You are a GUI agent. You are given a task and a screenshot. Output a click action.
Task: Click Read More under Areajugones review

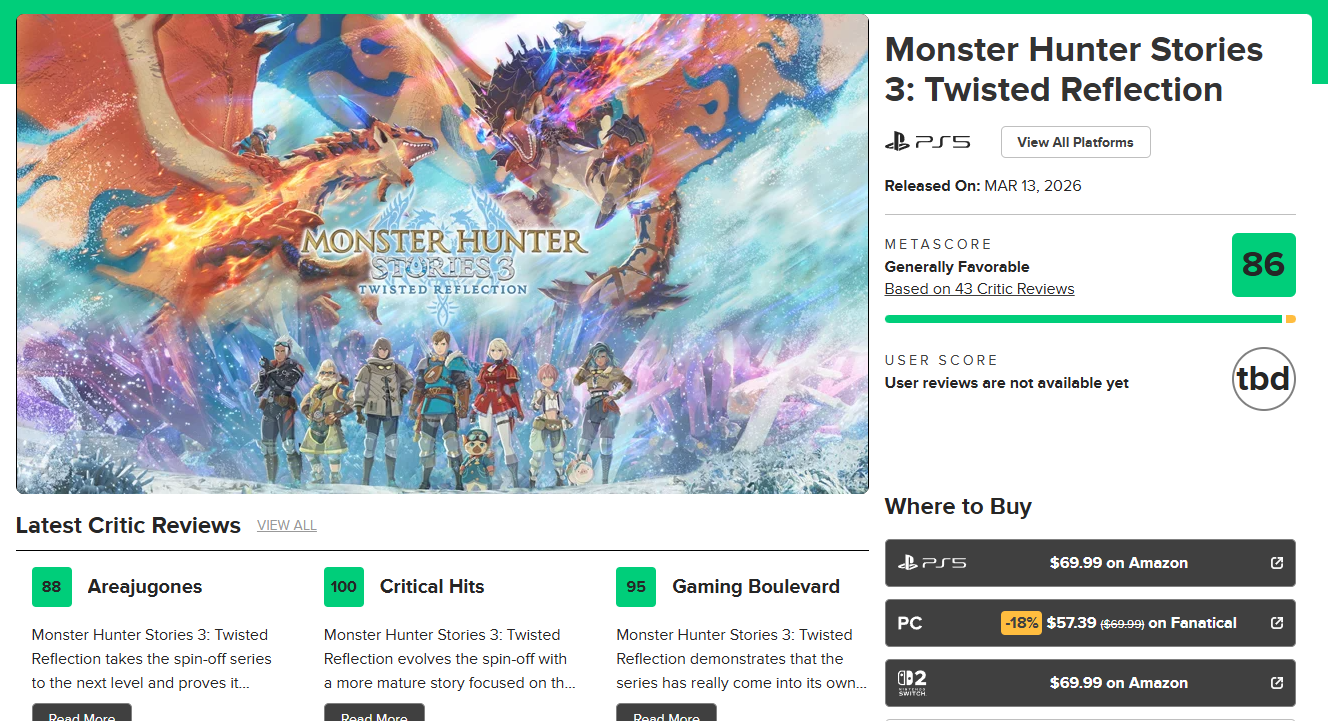click(x=81, y=714)
